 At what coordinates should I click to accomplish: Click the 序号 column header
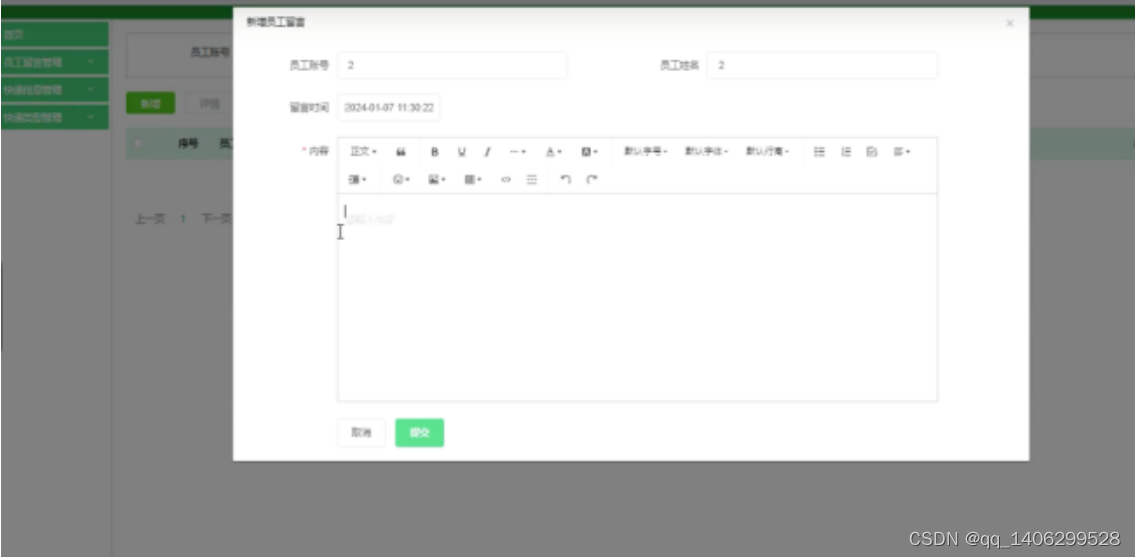[x=188, y=144]
